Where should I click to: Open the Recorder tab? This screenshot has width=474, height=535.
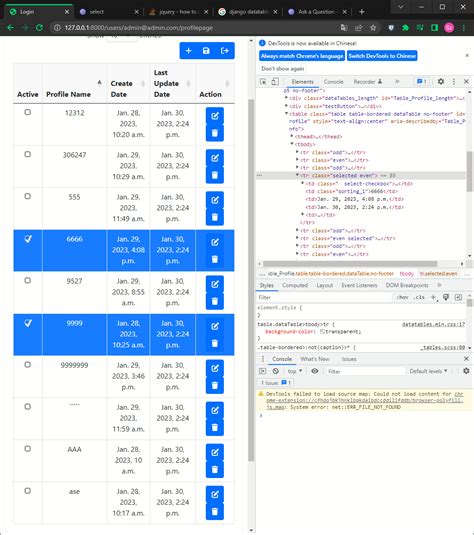(368, 82)
